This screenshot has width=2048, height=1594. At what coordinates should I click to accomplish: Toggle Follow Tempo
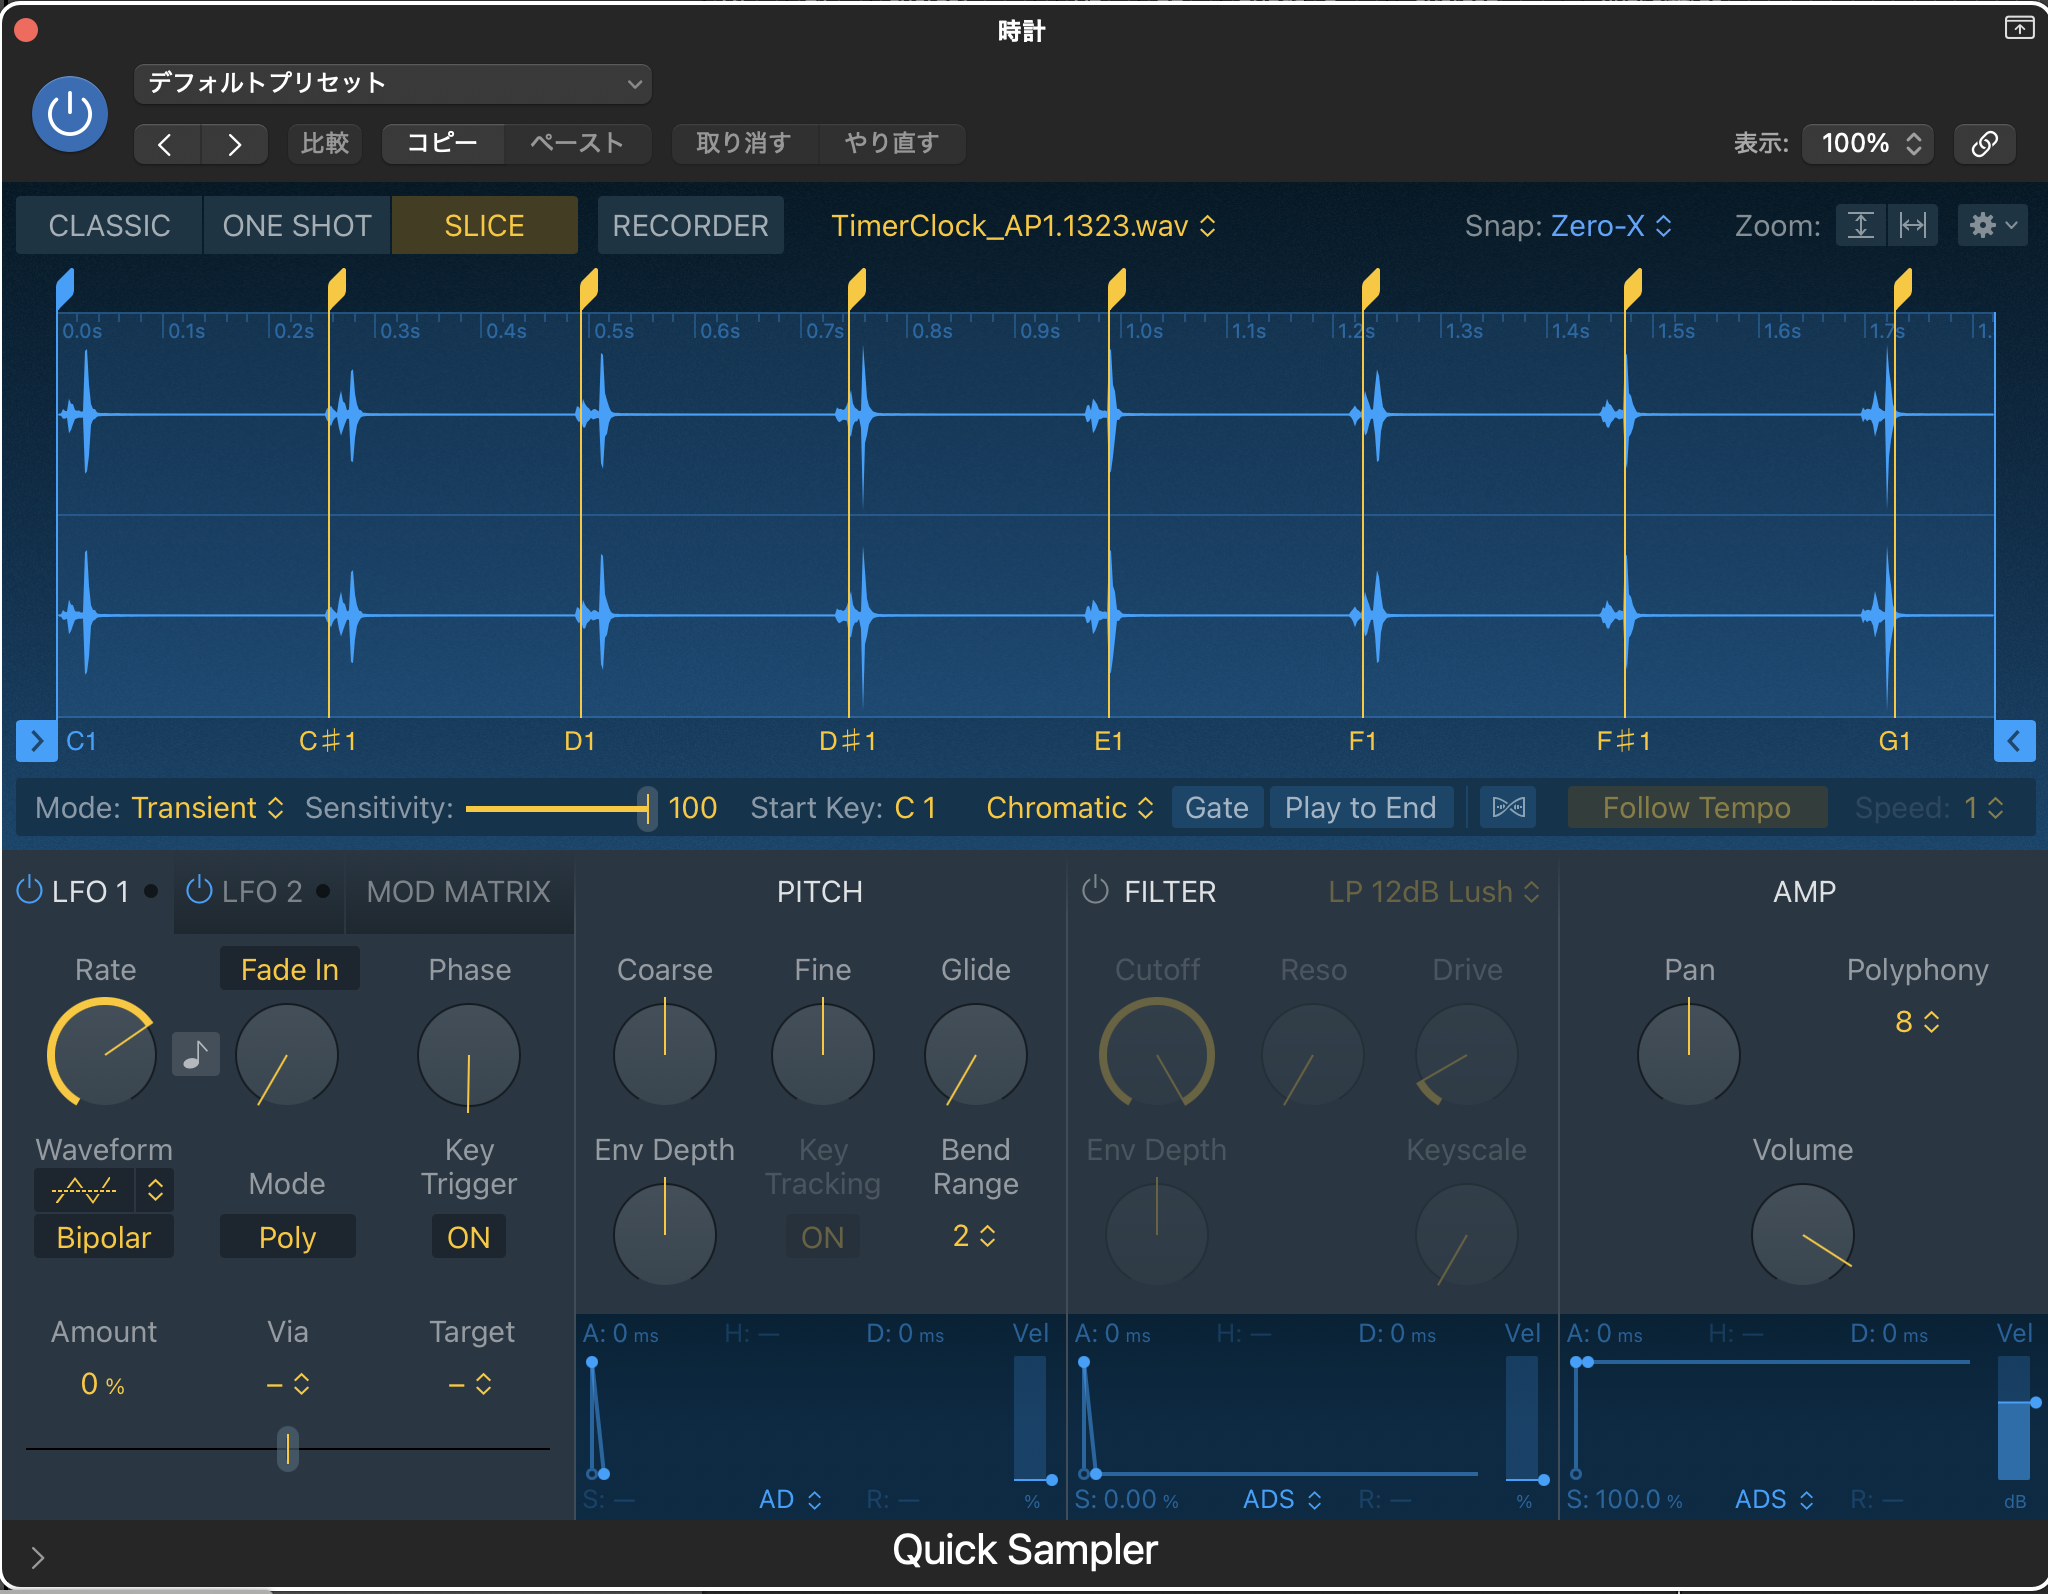(x=1697, y=807)
